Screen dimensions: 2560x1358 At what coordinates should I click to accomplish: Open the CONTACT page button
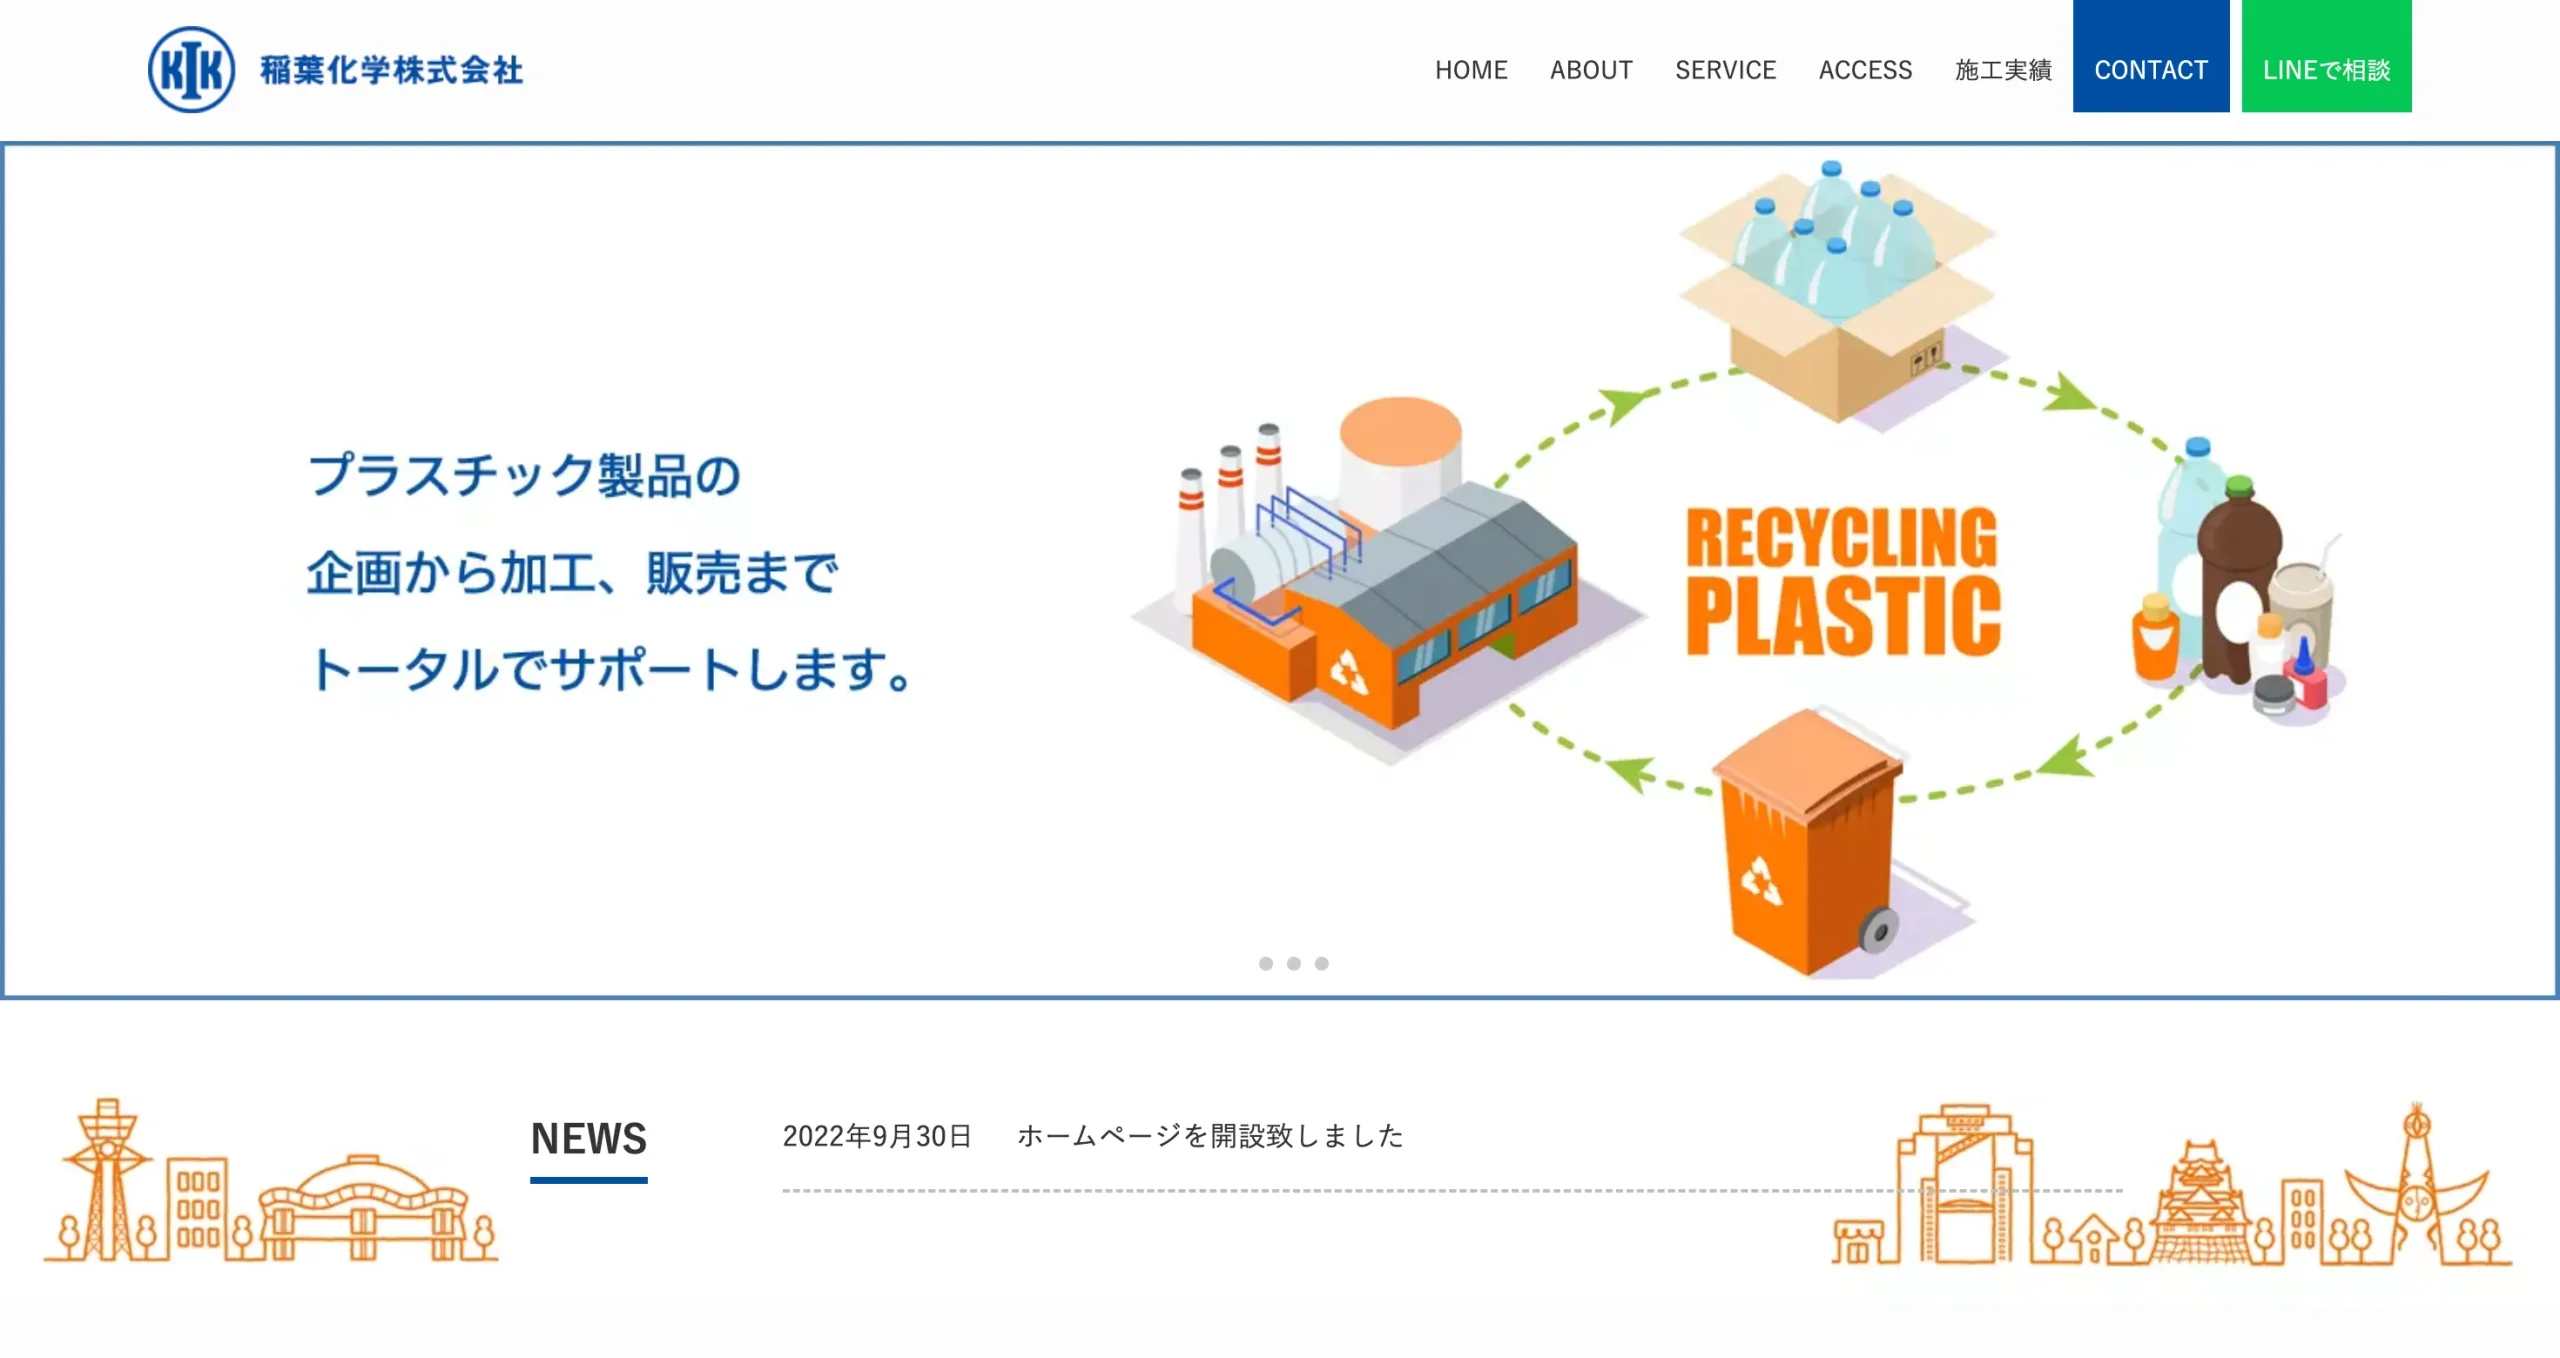click(x=2150, y=70)
